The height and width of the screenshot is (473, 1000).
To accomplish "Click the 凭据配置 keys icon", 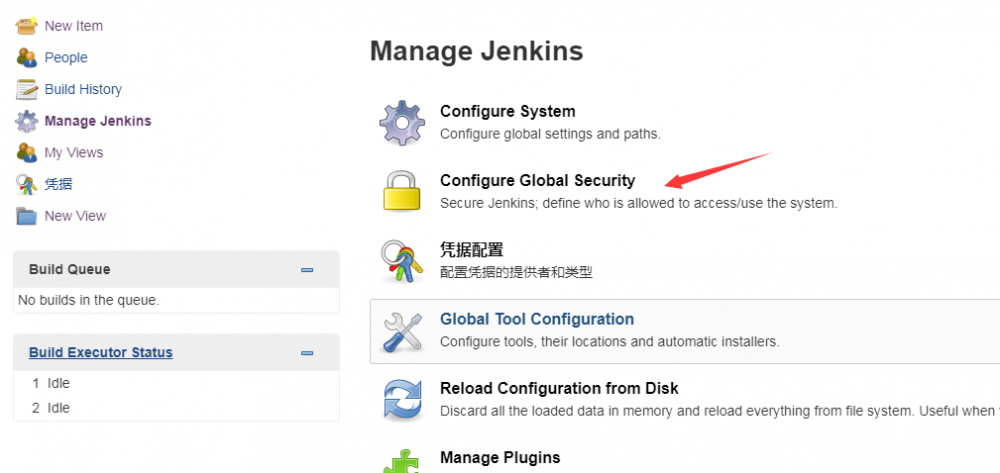I will tap(402, 261).
